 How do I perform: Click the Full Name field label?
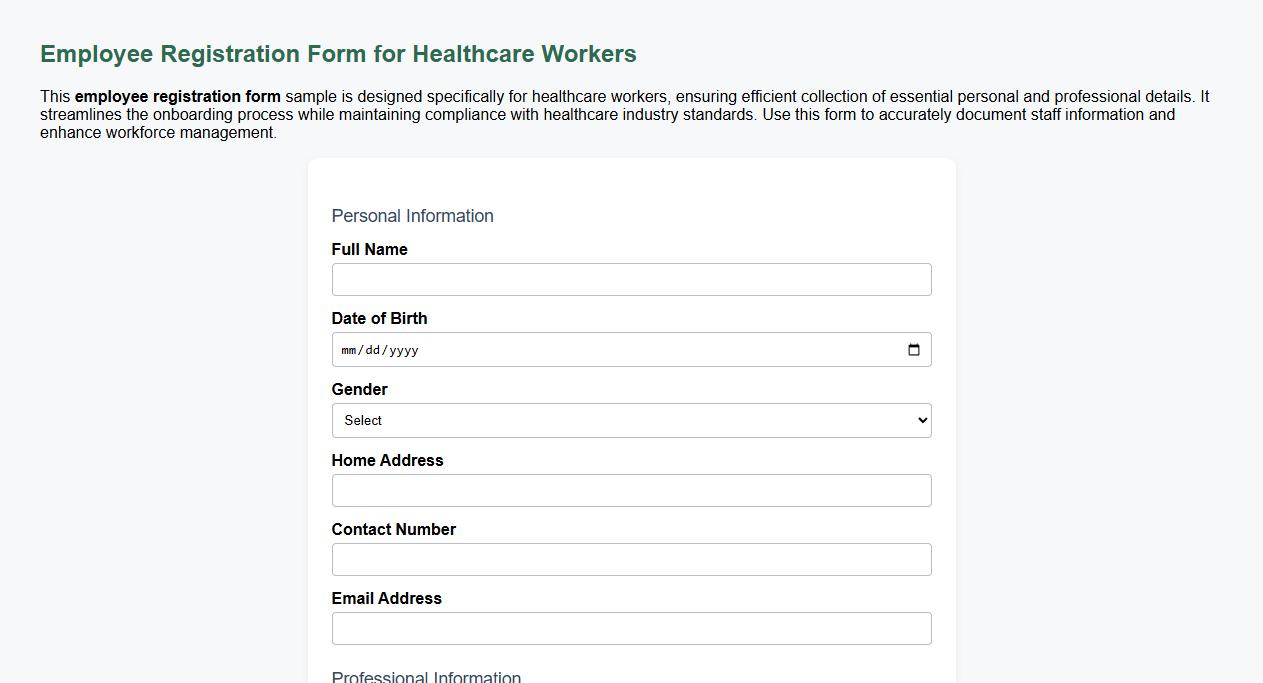tap(369, 249)
